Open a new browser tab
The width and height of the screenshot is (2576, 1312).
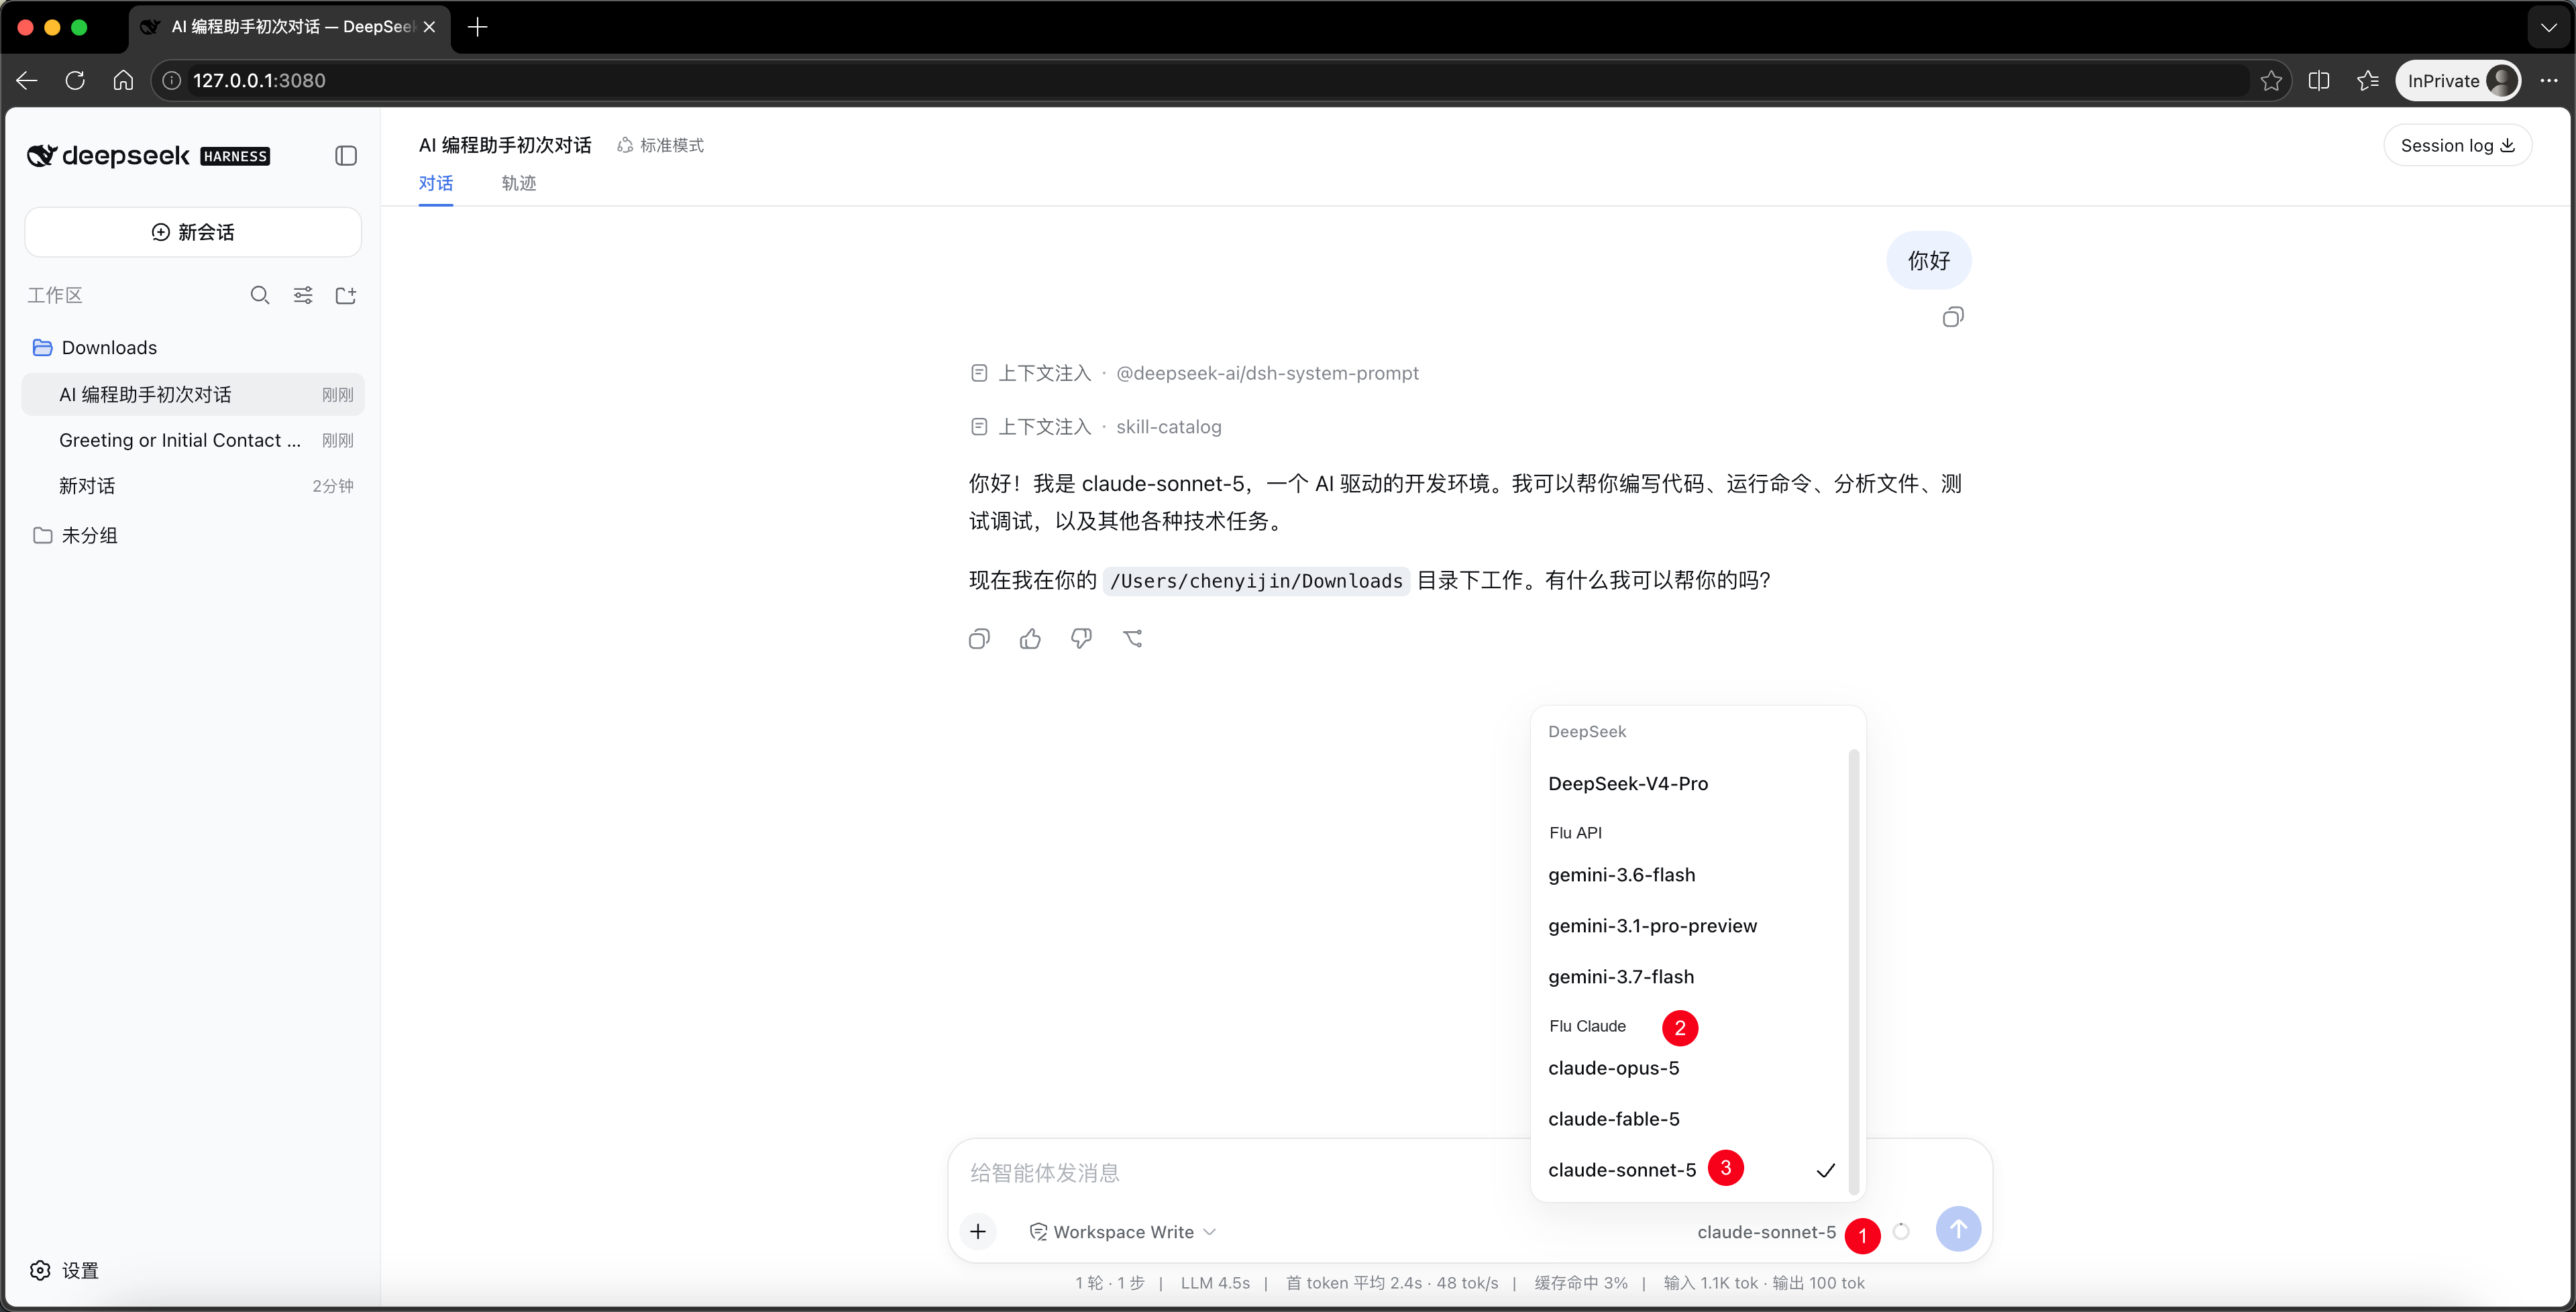pos(477,27)
